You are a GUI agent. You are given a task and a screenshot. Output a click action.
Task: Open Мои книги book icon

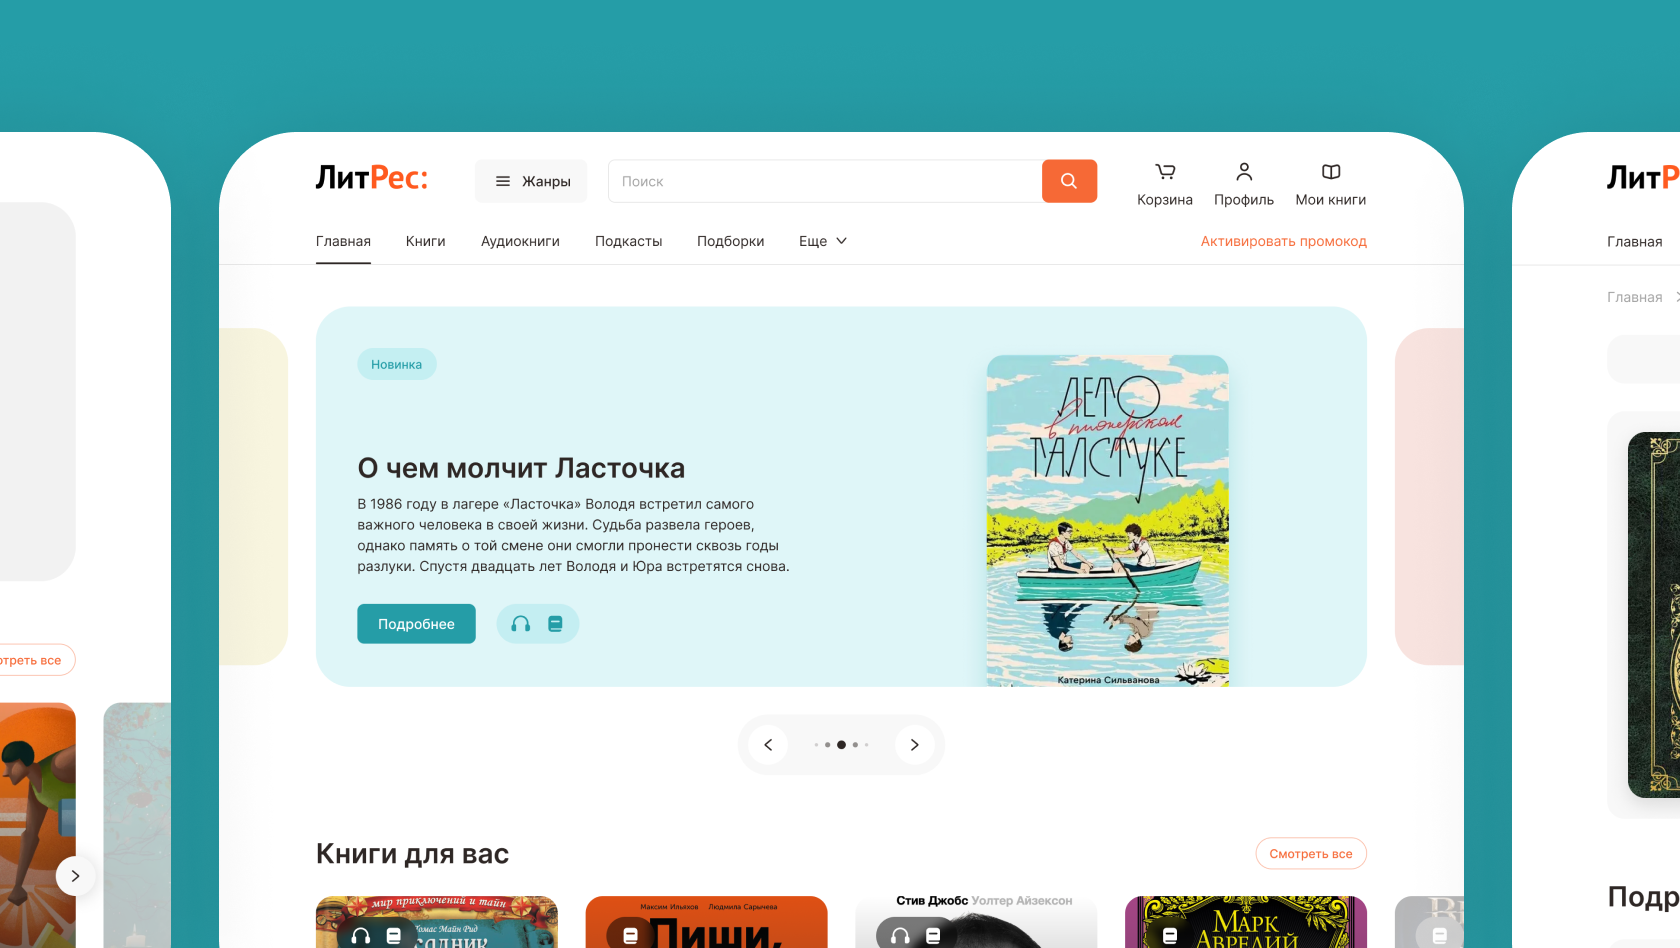pyautogui.click(x=1331, y=172)
